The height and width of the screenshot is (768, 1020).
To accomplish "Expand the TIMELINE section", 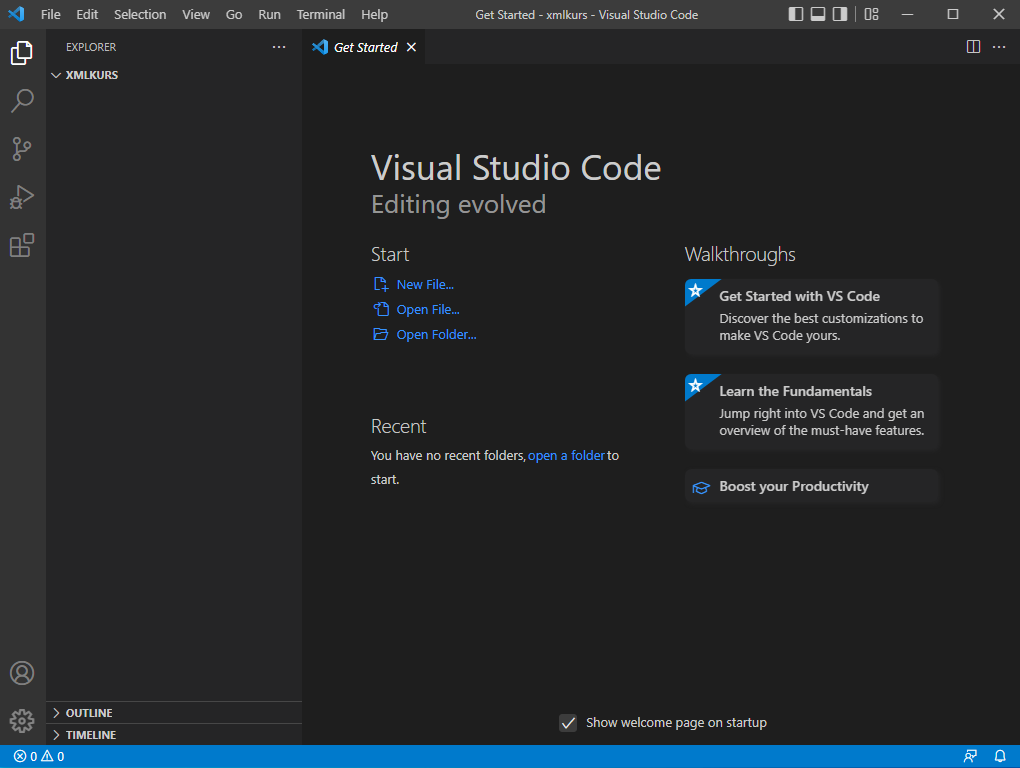I will click(x=174, y=735).
